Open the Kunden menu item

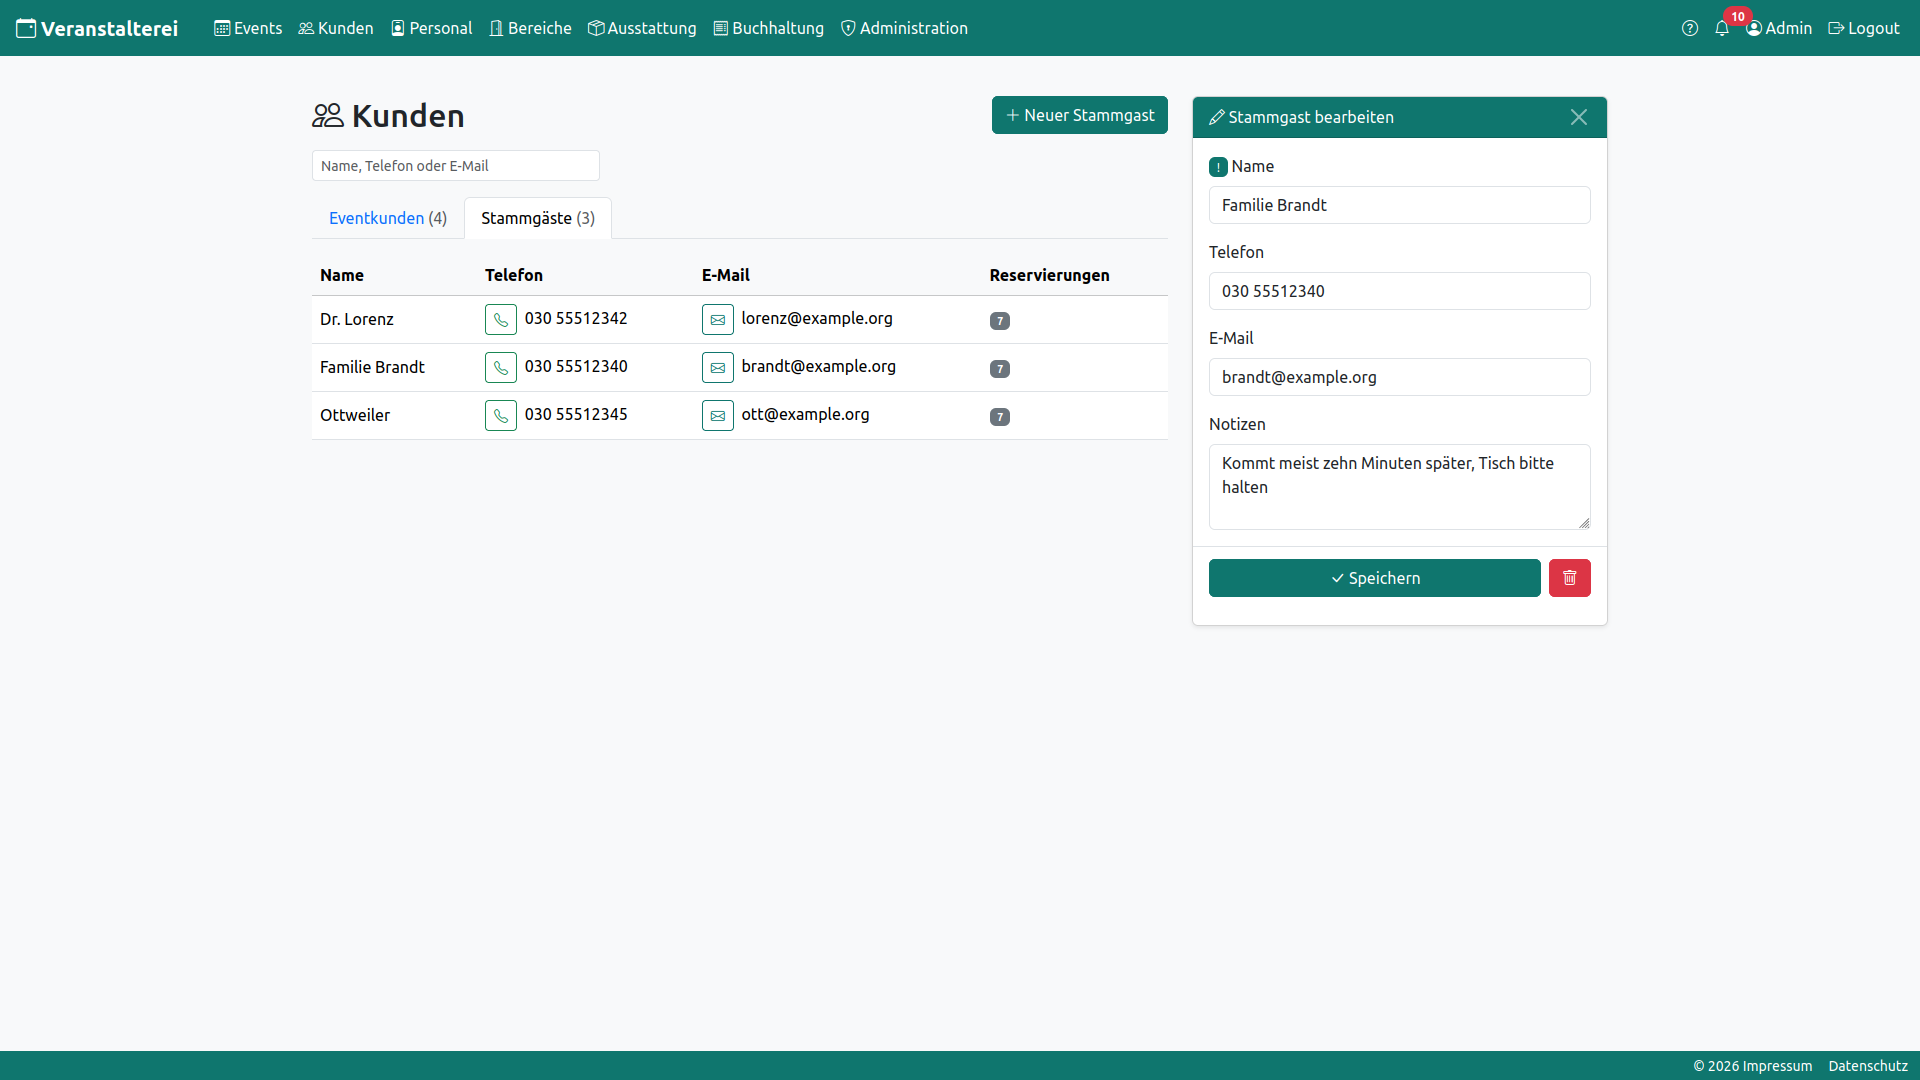(x=336, y=28)
